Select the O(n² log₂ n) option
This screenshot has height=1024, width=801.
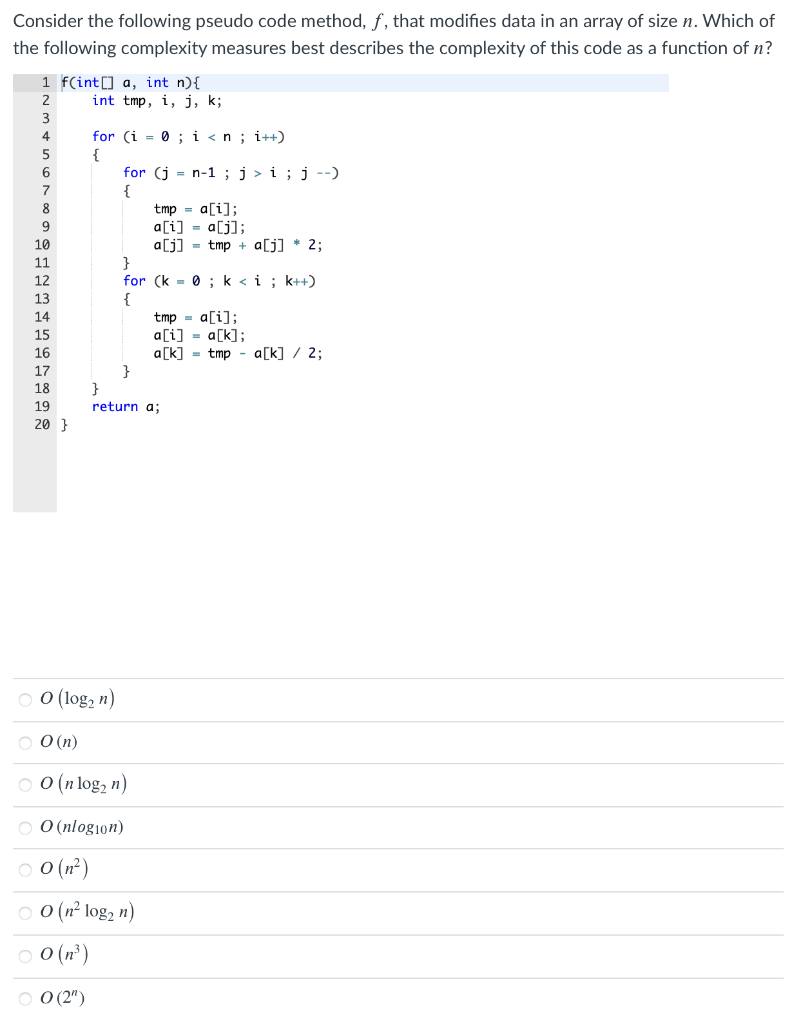click(x=24, y=912)
